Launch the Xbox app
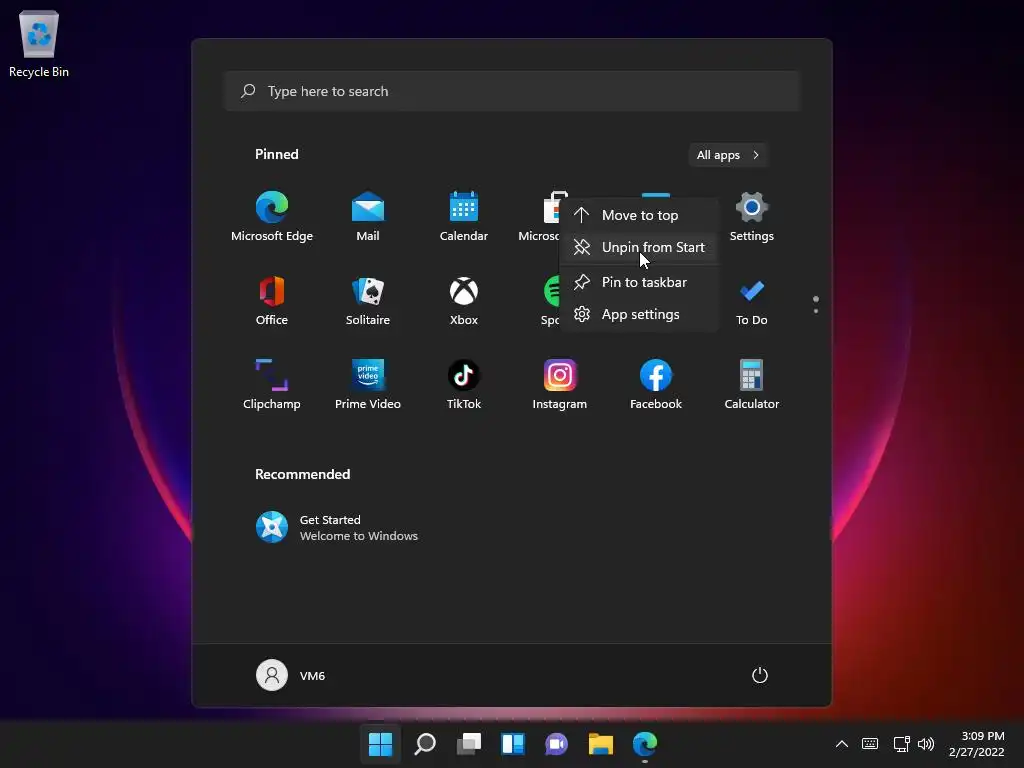 (x=464, y=301)
